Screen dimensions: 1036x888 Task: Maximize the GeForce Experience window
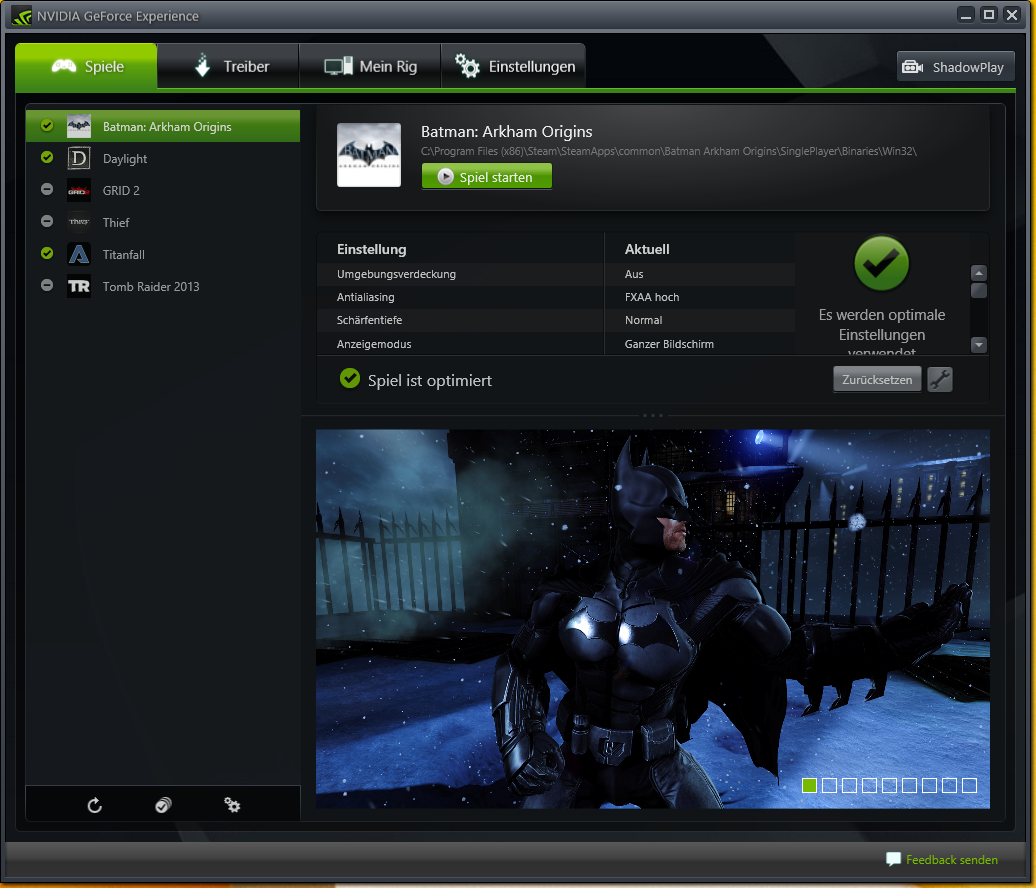coord(988,15)
